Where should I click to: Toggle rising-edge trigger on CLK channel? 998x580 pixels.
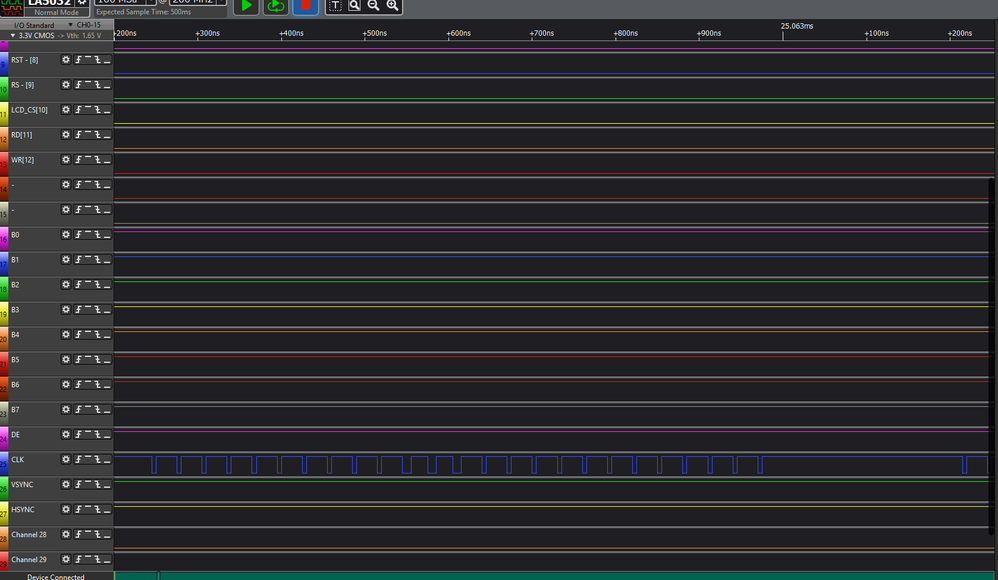click(78, 459)
